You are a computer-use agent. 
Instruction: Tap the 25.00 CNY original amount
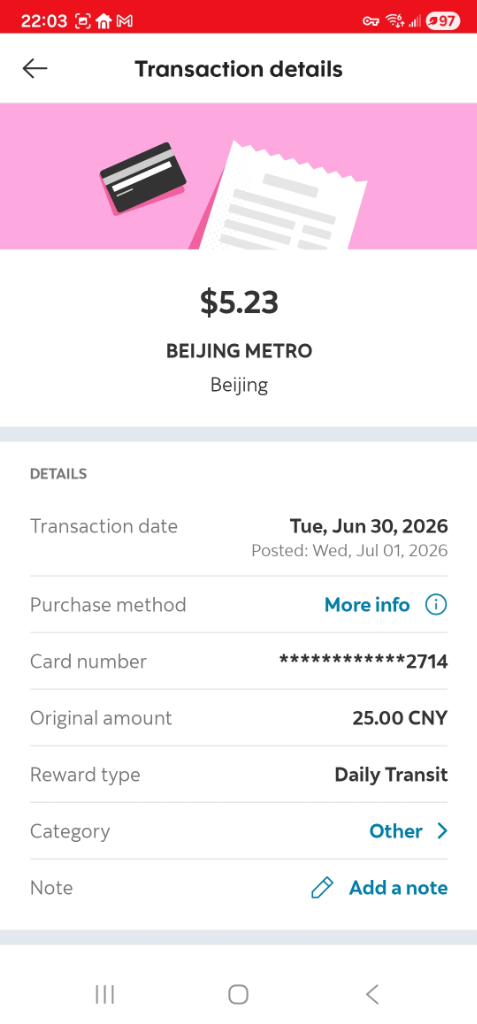click(x=400, y=718)
